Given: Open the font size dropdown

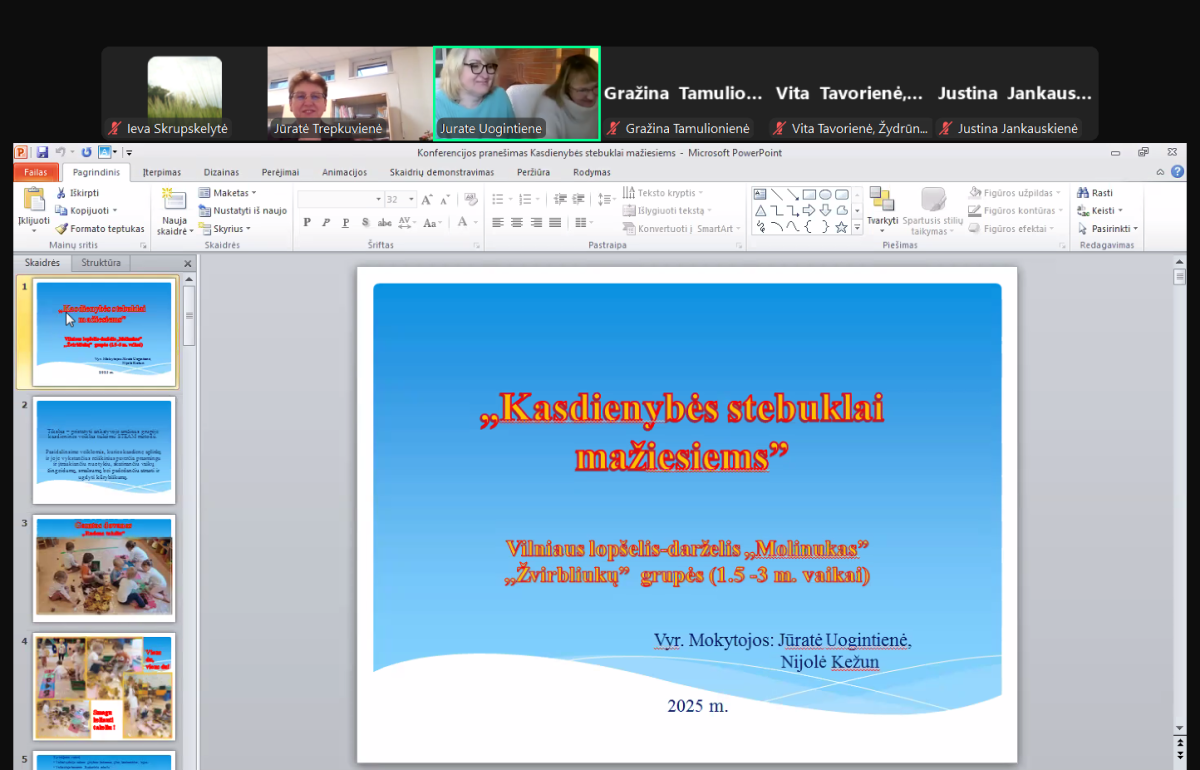Looking at the screenshot, I should pos(409,199).
